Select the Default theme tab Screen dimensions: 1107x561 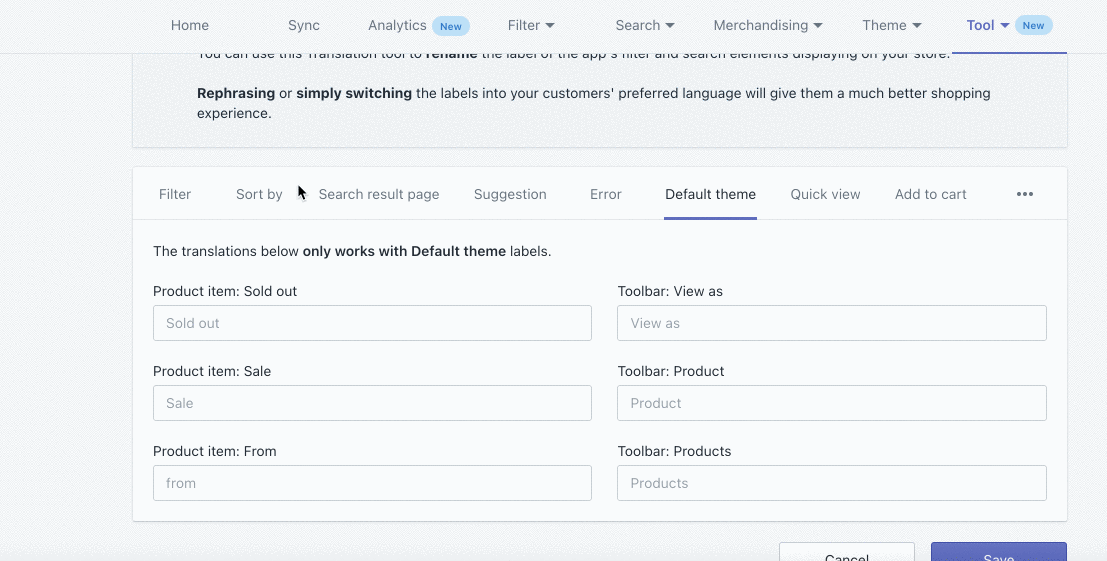coord(710,194)
